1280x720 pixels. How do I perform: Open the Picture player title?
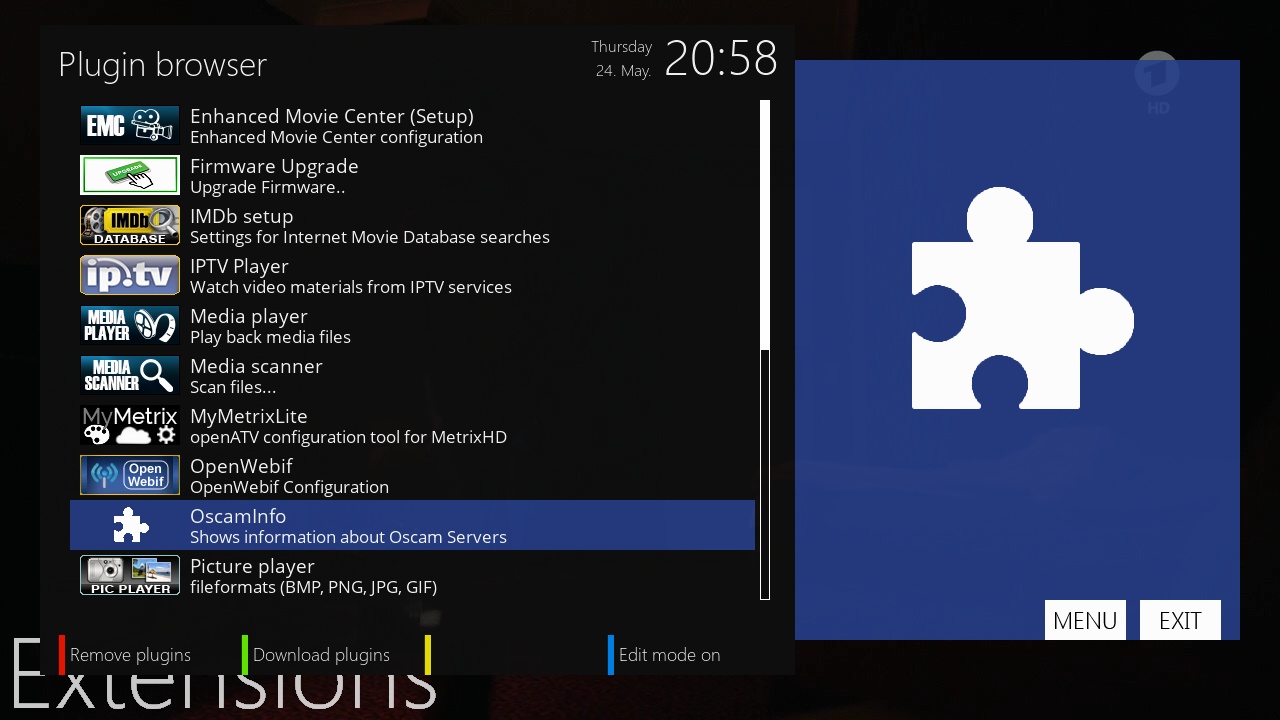(x=252, y=566)
